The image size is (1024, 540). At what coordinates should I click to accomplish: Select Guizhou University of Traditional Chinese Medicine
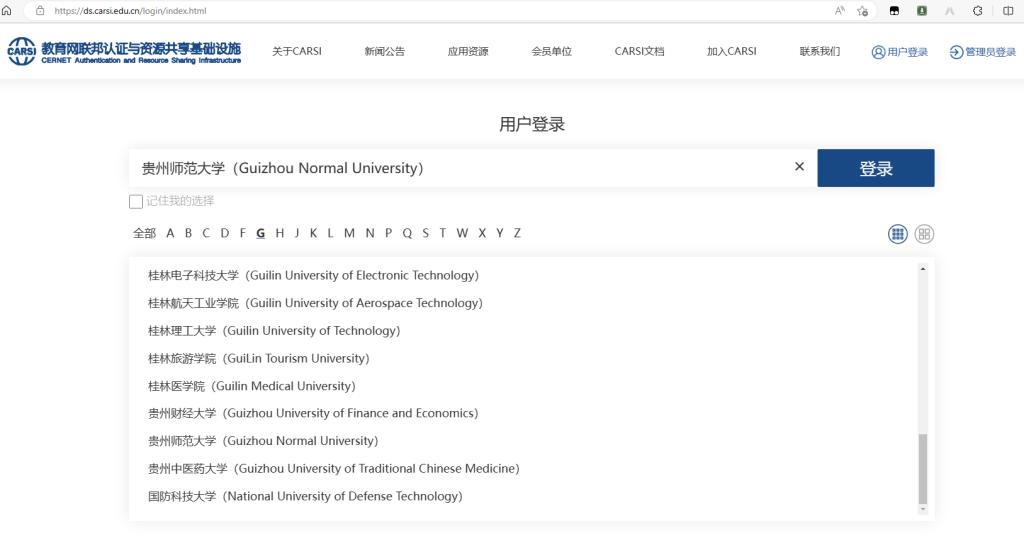(x=334, y=468)
